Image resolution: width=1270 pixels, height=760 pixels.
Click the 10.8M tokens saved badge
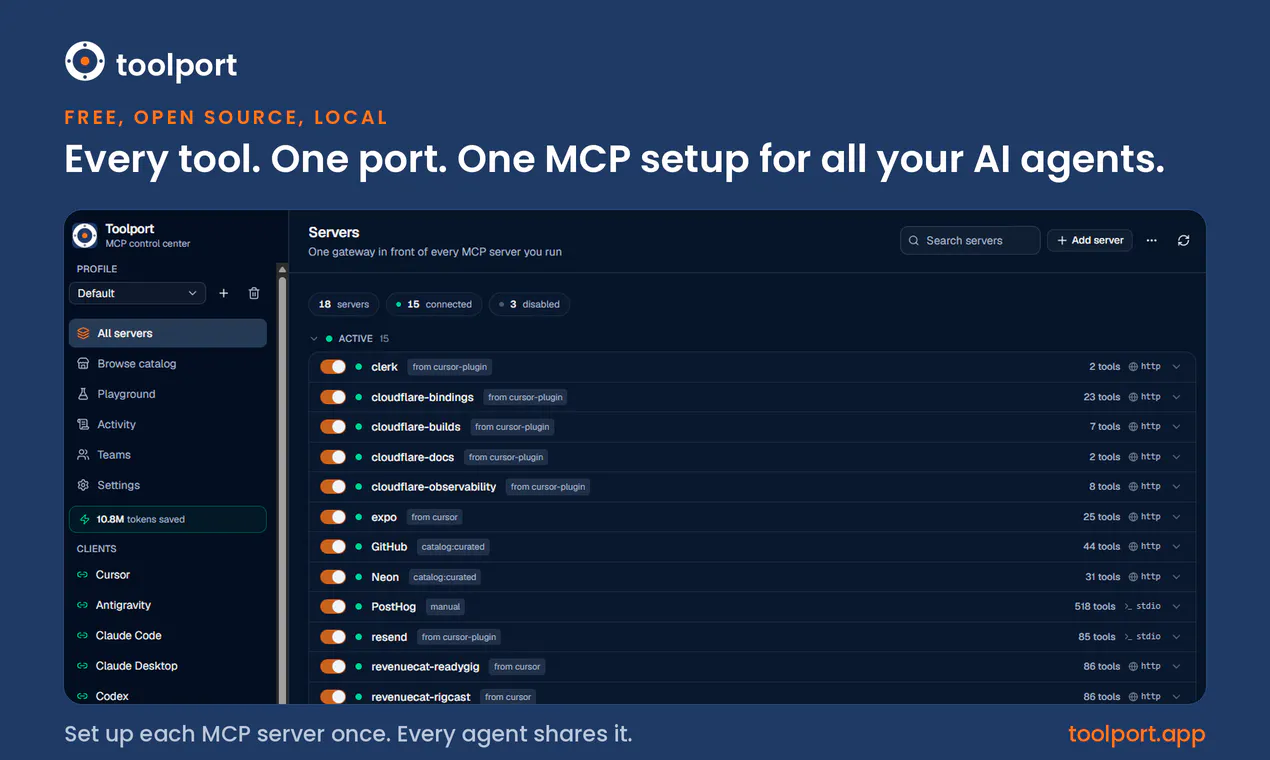tap(167, 519)
